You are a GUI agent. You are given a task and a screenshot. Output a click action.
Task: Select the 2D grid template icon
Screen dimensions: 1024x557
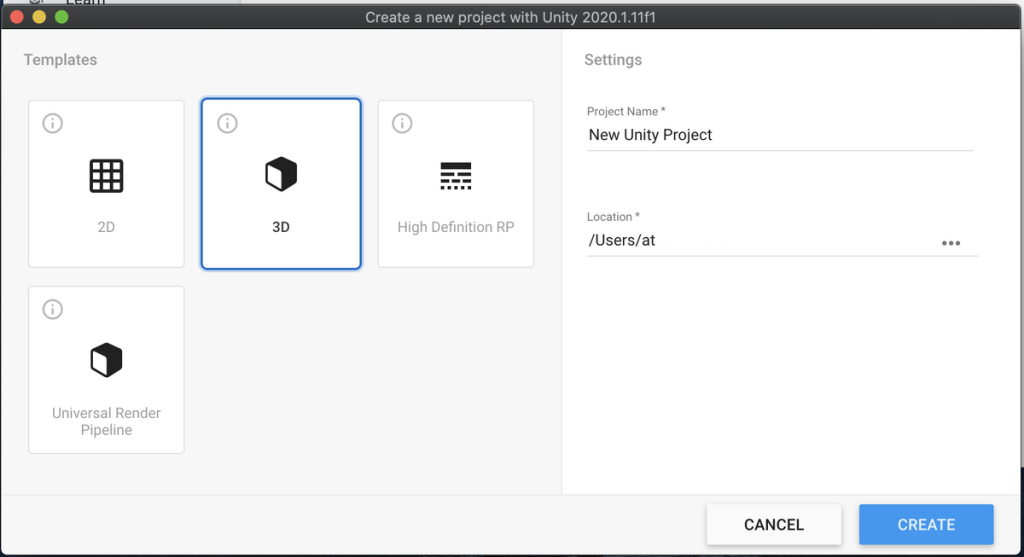click(106, 176)
